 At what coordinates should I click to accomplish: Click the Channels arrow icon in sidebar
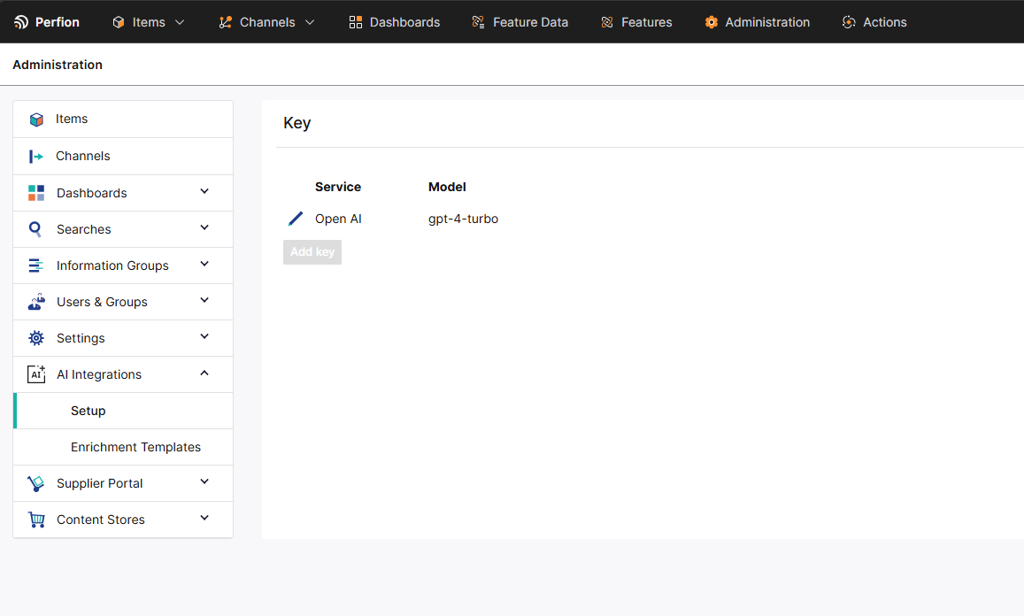click(x=36, y=156)
